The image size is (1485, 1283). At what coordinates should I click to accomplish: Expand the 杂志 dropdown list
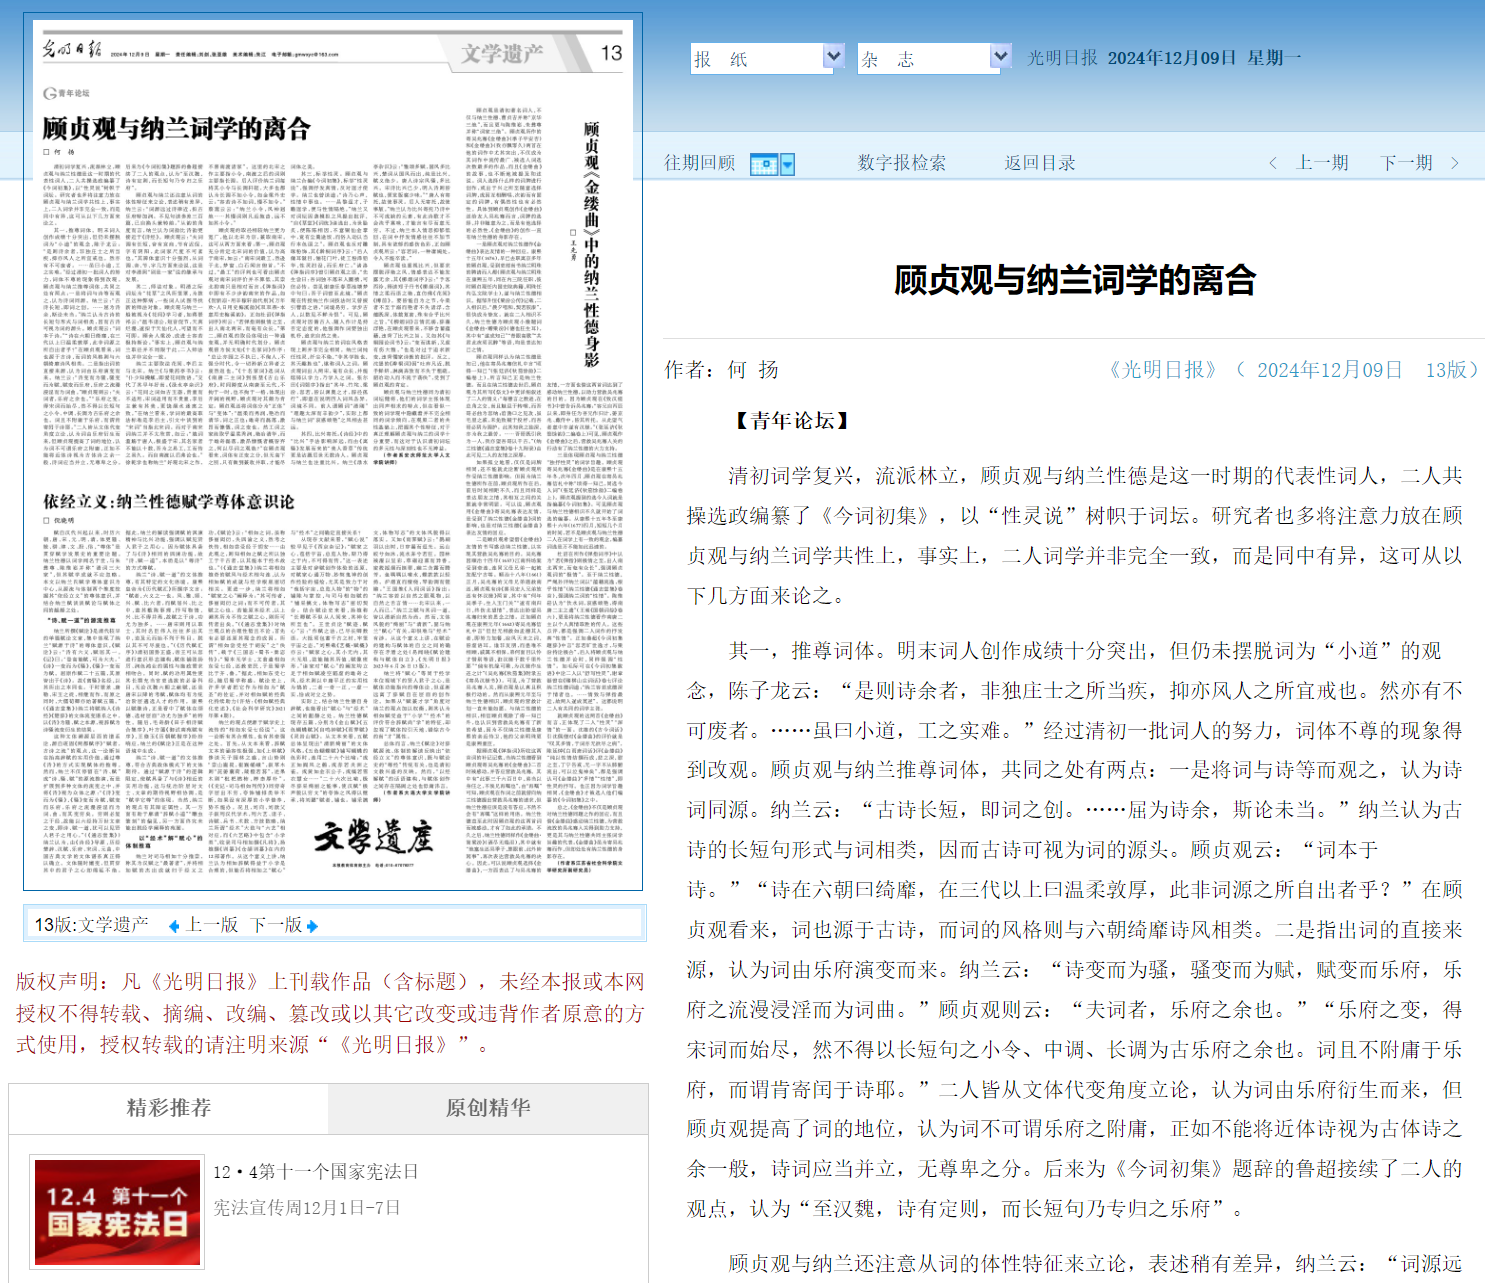1000,58
